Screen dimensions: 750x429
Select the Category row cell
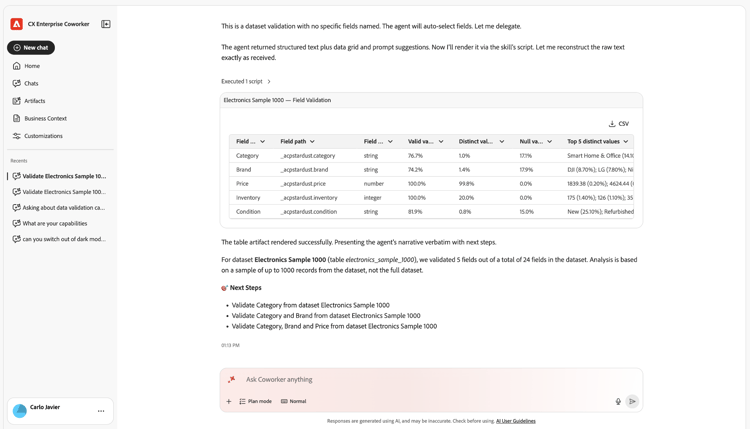(247, 155)
